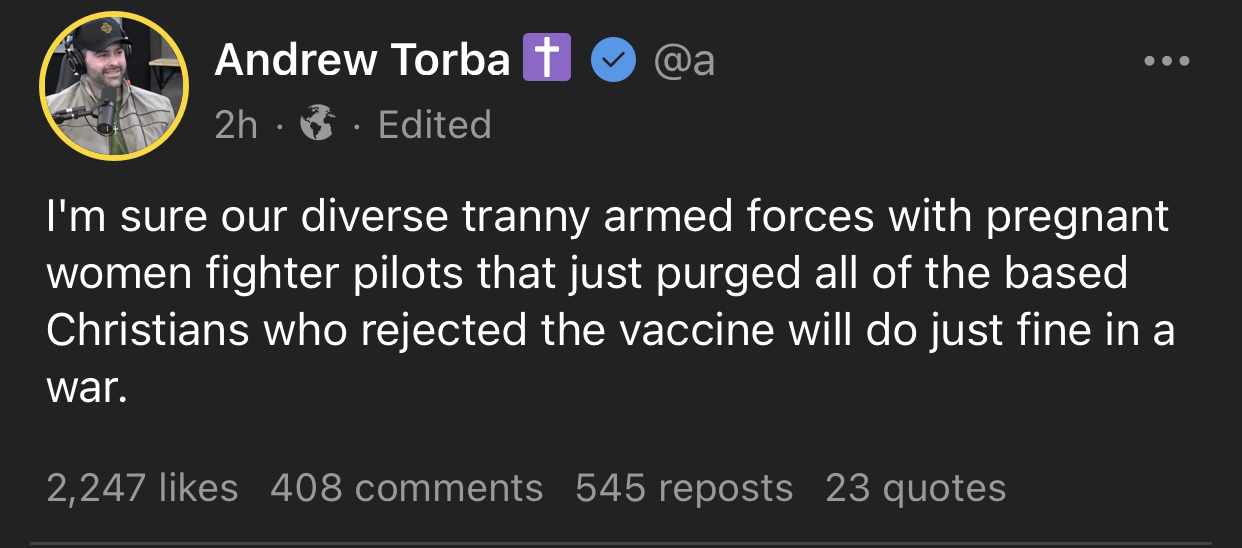View edit history via Edited label
1242x548 pixels.
435,125
